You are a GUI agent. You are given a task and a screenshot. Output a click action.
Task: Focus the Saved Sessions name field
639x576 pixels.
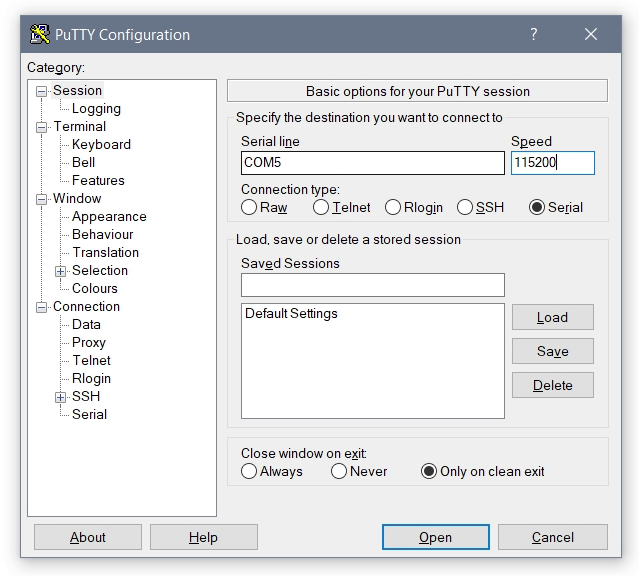372,285
